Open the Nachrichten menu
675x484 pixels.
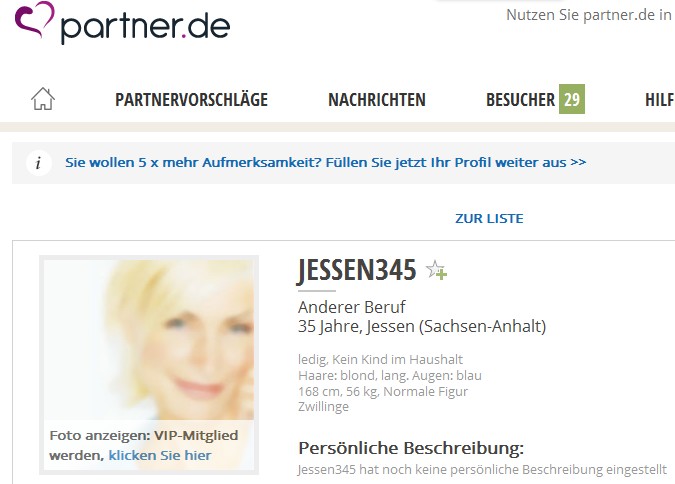tap(377, 99)
